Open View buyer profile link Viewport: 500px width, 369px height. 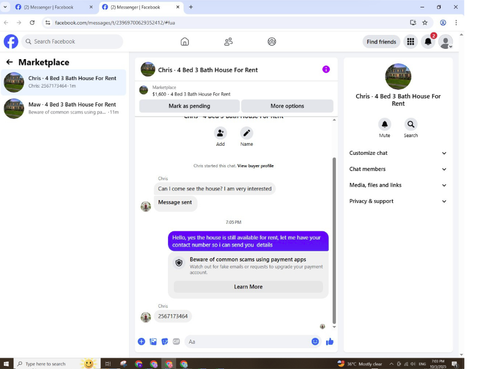[x=255, y=166]
